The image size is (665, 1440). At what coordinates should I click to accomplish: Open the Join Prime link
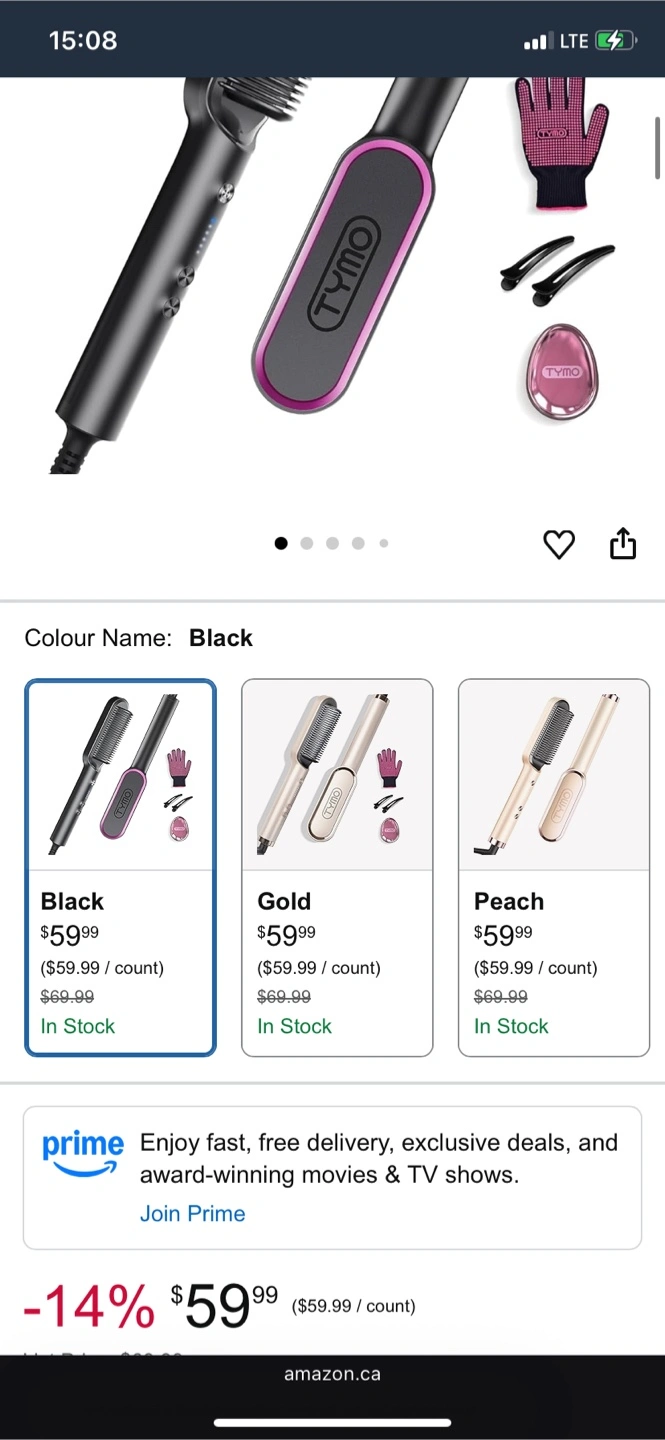(x=192, y=1213)
